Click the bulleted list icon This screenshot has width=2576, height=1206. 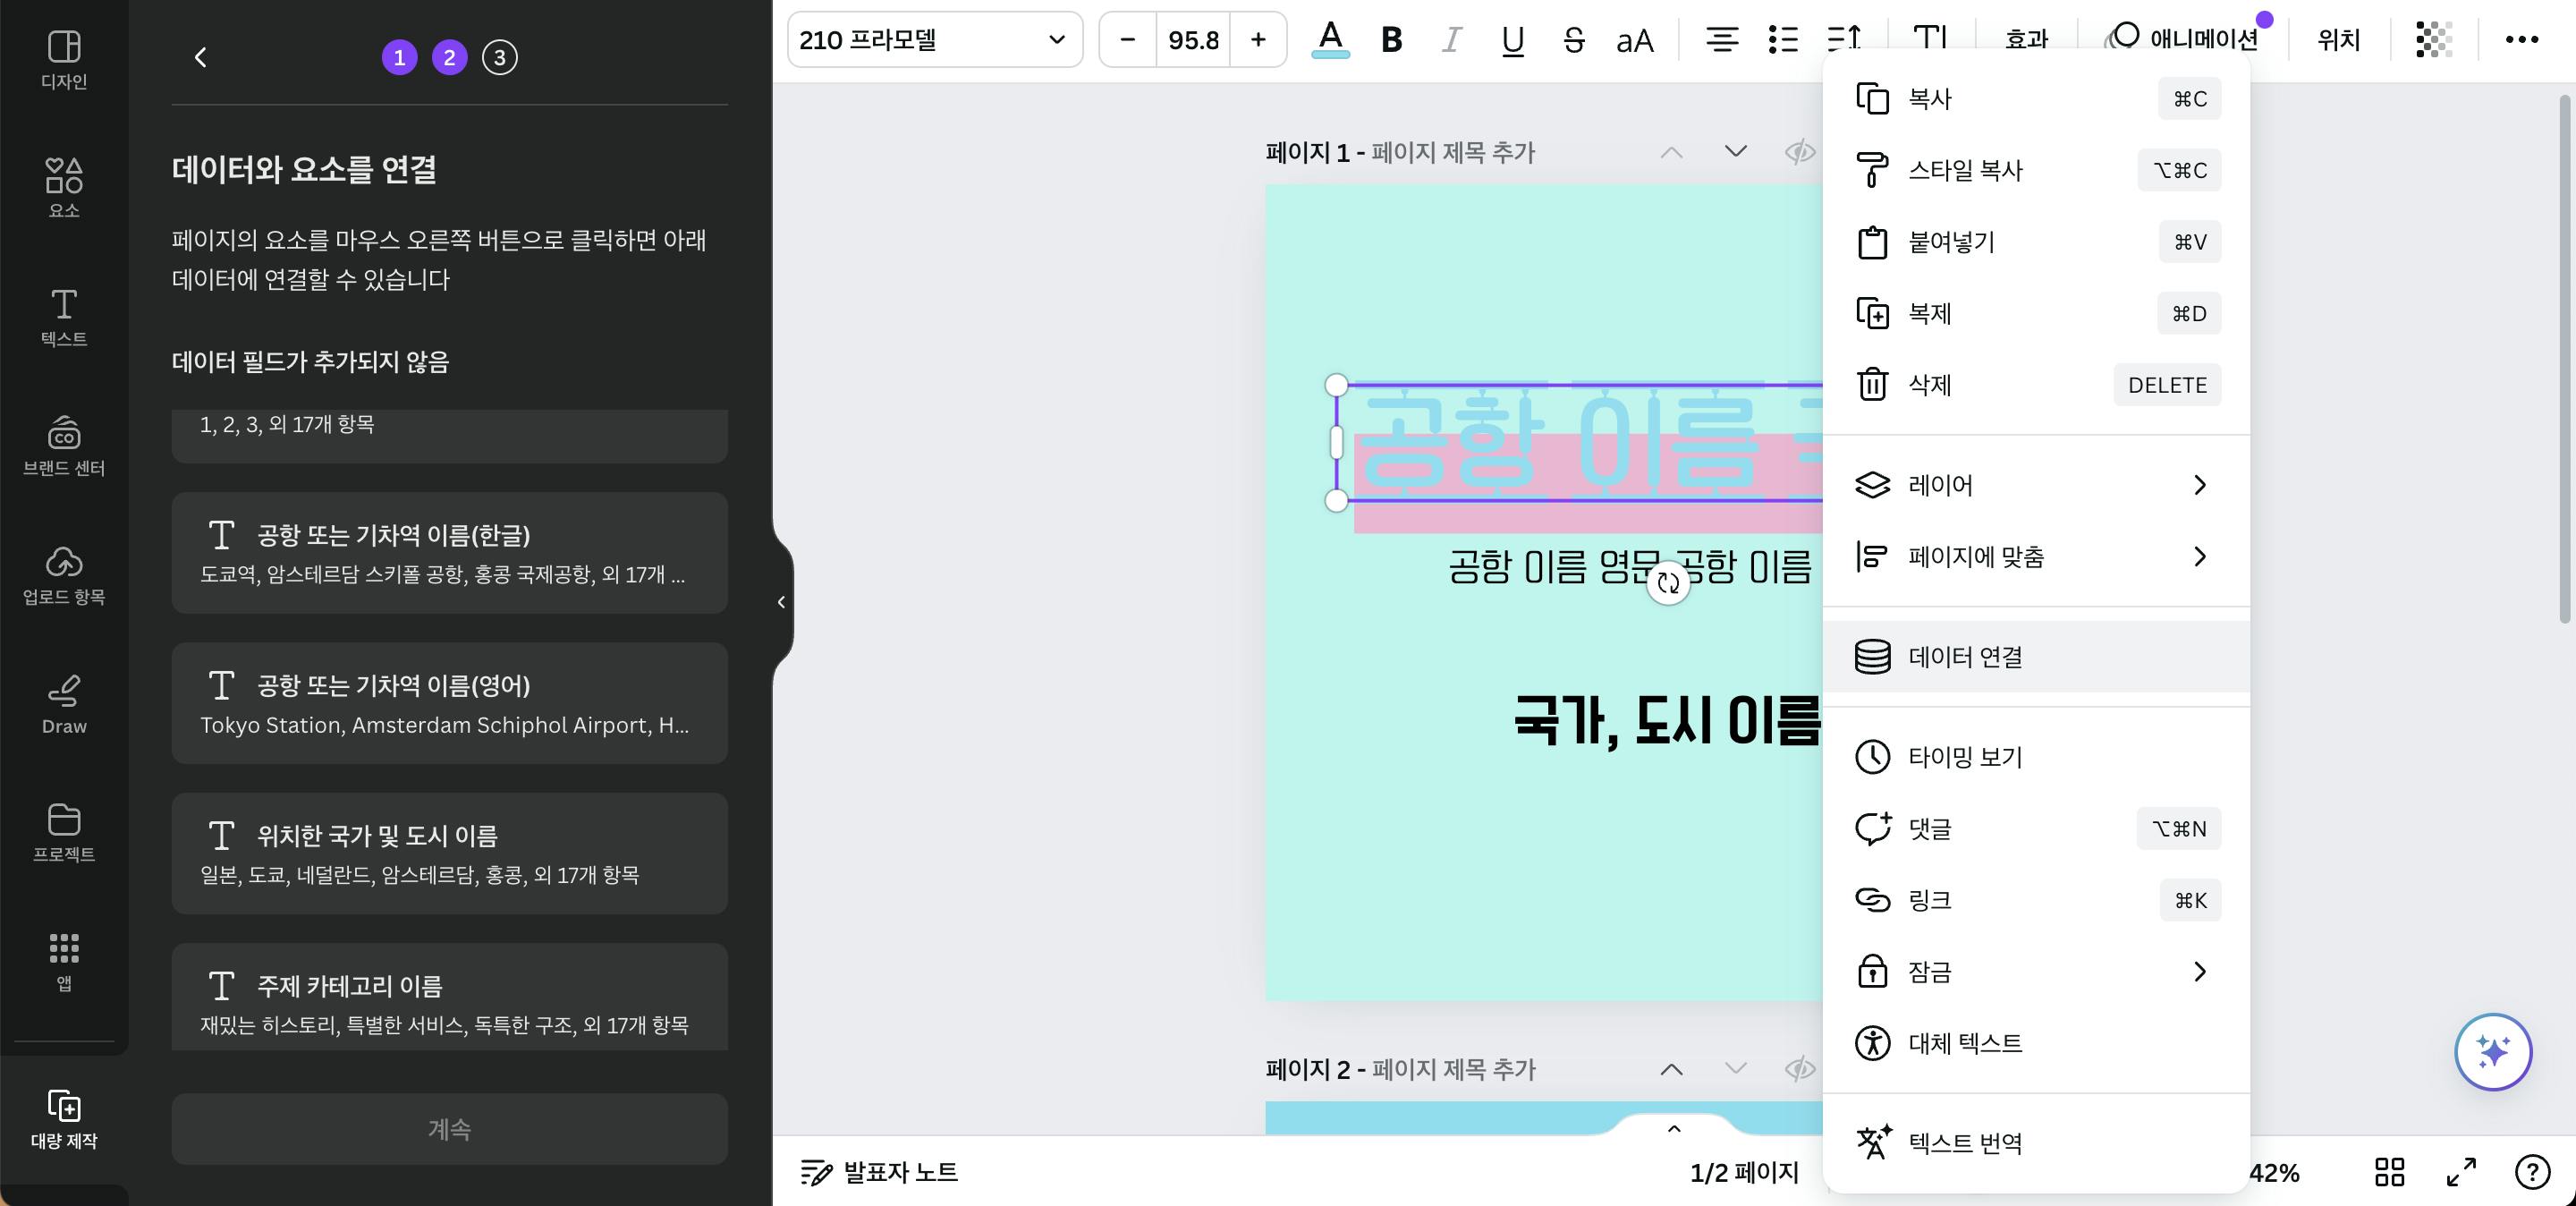1782,40
